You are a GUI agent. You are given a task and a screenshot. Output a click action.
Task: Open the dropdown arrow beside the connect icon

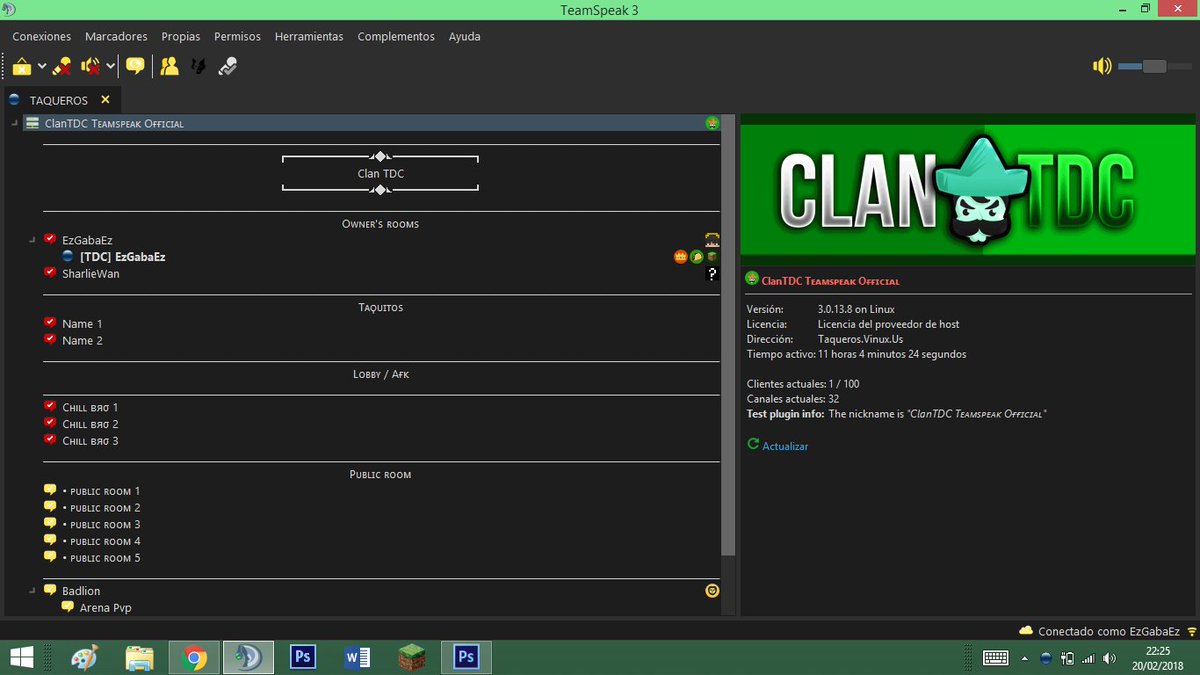42,66
